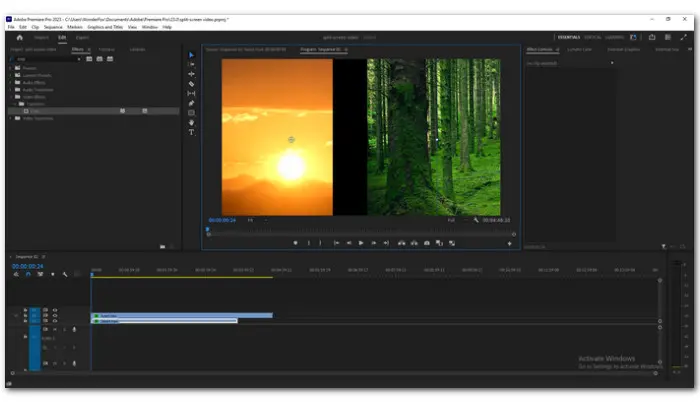Select the Slip tool
The width and height of the screenshot is (700, 407).
192,93
